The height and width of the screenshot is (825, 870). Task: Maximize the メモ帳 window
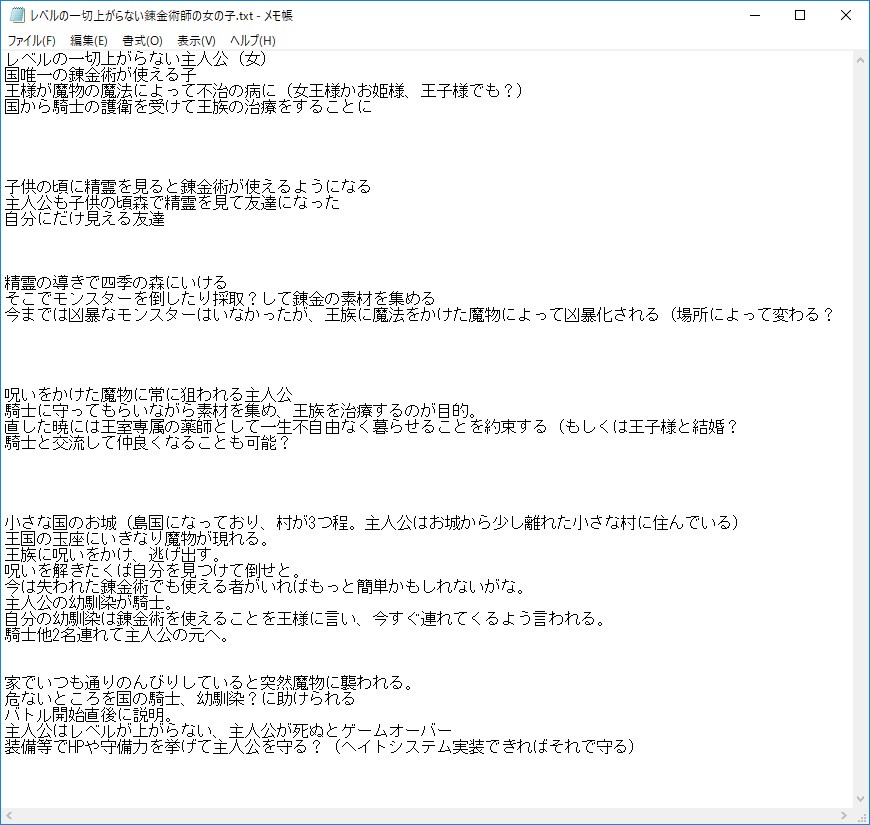pyautogui.click(x=800, y=15)
